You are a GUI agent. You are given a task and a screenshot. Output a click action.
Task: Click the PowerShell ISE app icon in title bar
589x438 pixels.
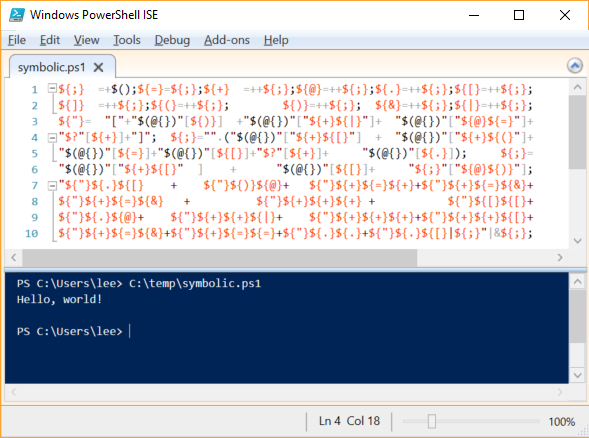17,15
